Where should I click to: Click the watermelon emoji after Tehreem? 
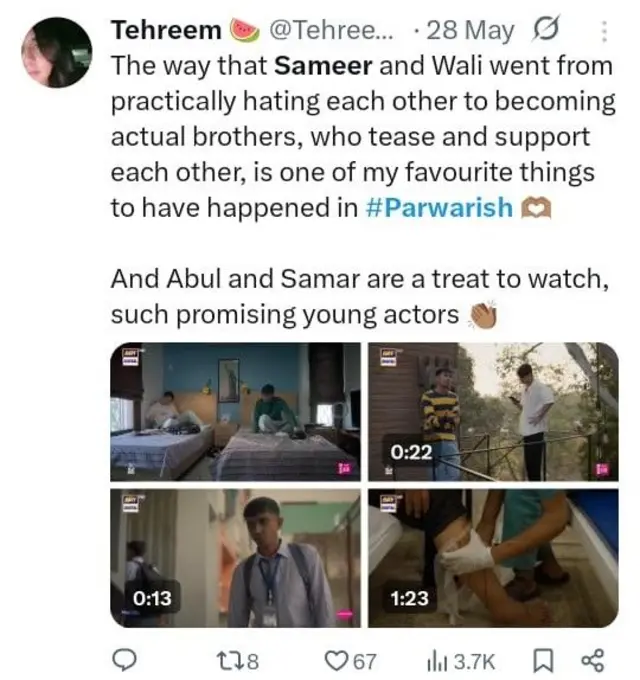(x=244, y=30)
